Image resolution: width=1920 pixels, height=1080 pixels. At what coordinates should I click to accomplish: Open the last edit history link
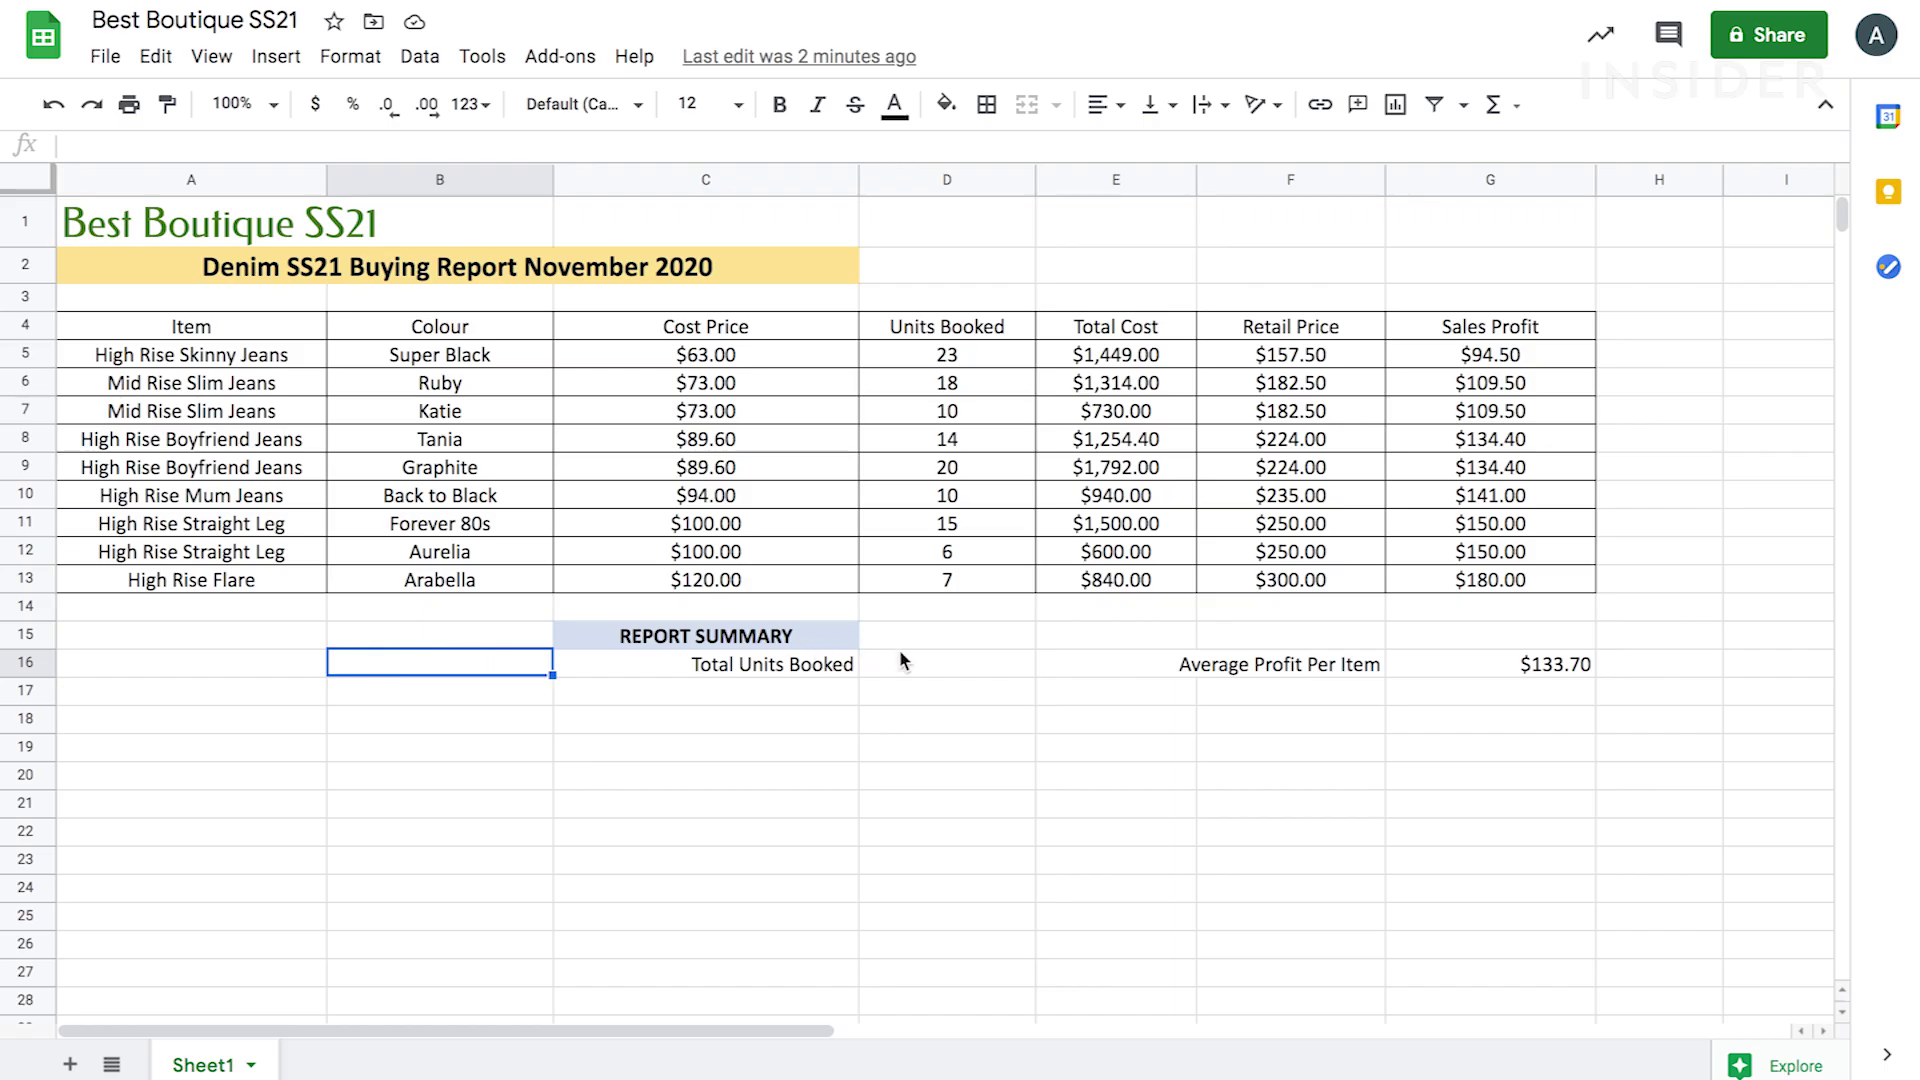point(798,56)
